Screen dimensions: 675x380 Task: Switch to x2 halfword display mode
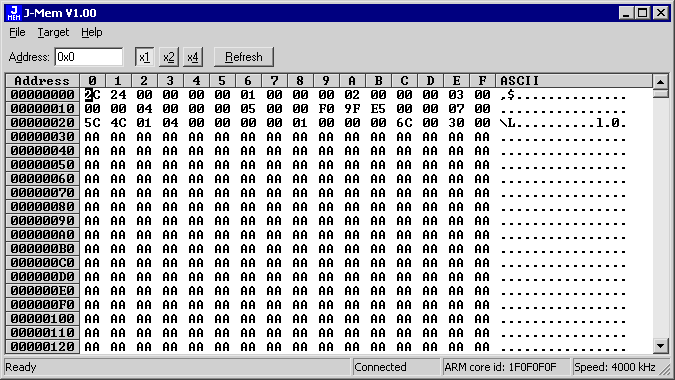169,57
